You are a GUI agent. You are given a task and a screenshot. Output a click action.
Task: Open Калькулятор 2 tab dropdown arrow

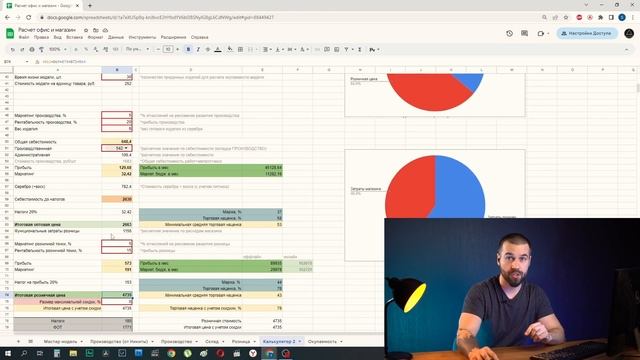pos(300,341)
